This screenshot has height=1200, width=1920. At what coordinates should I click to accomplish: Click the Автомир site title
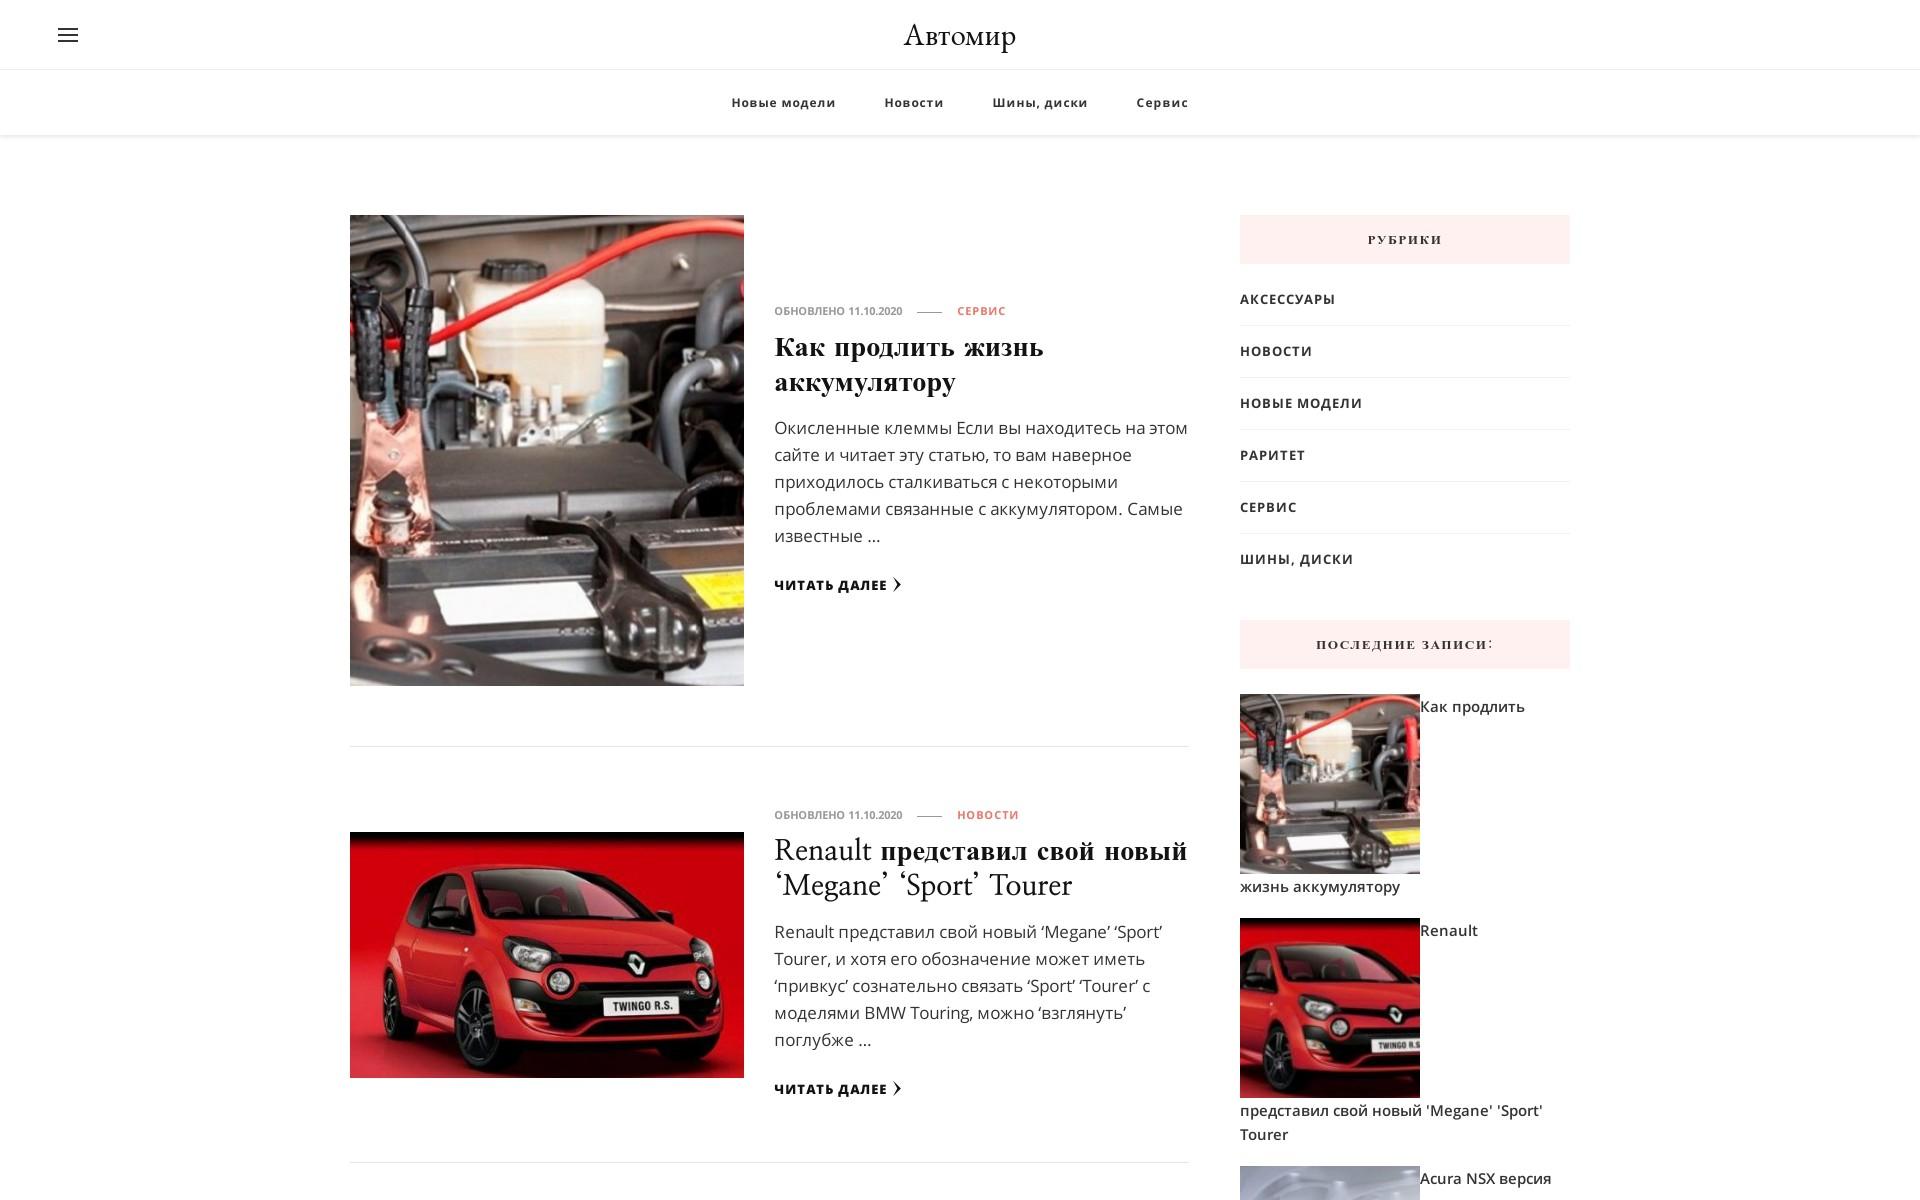(x=959, y=35)
